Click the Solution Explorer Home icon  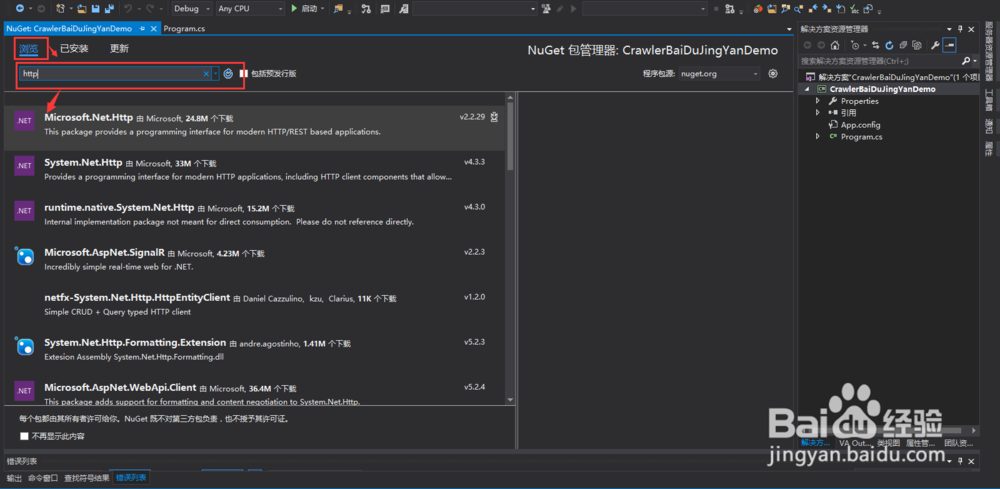pos(835,45)
